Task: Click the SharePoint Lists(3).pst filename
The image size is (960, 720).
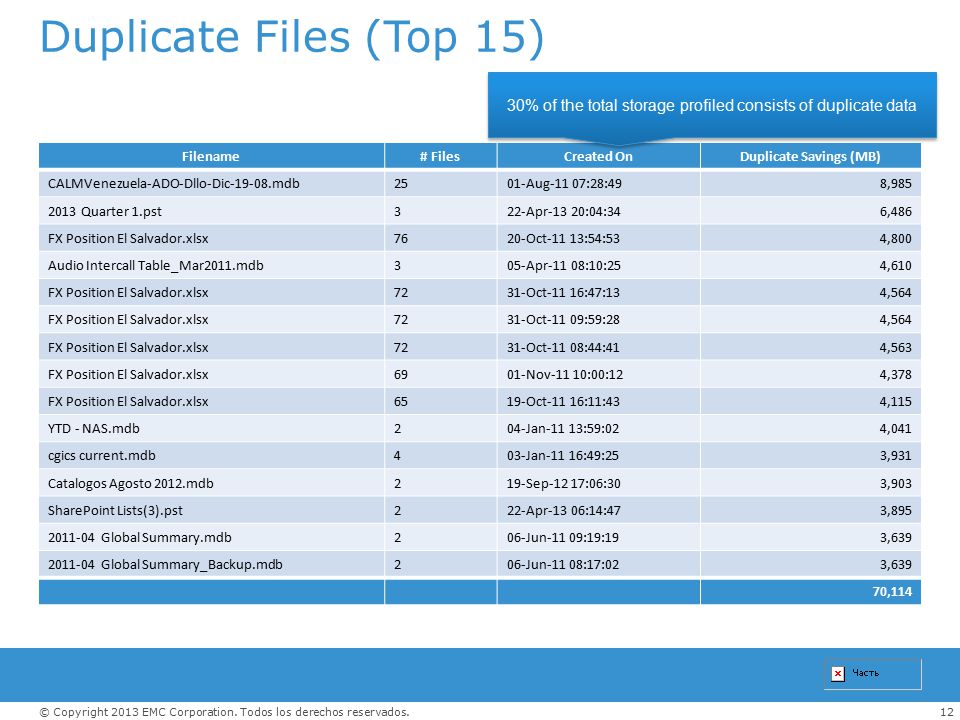Action: [115, 510]
